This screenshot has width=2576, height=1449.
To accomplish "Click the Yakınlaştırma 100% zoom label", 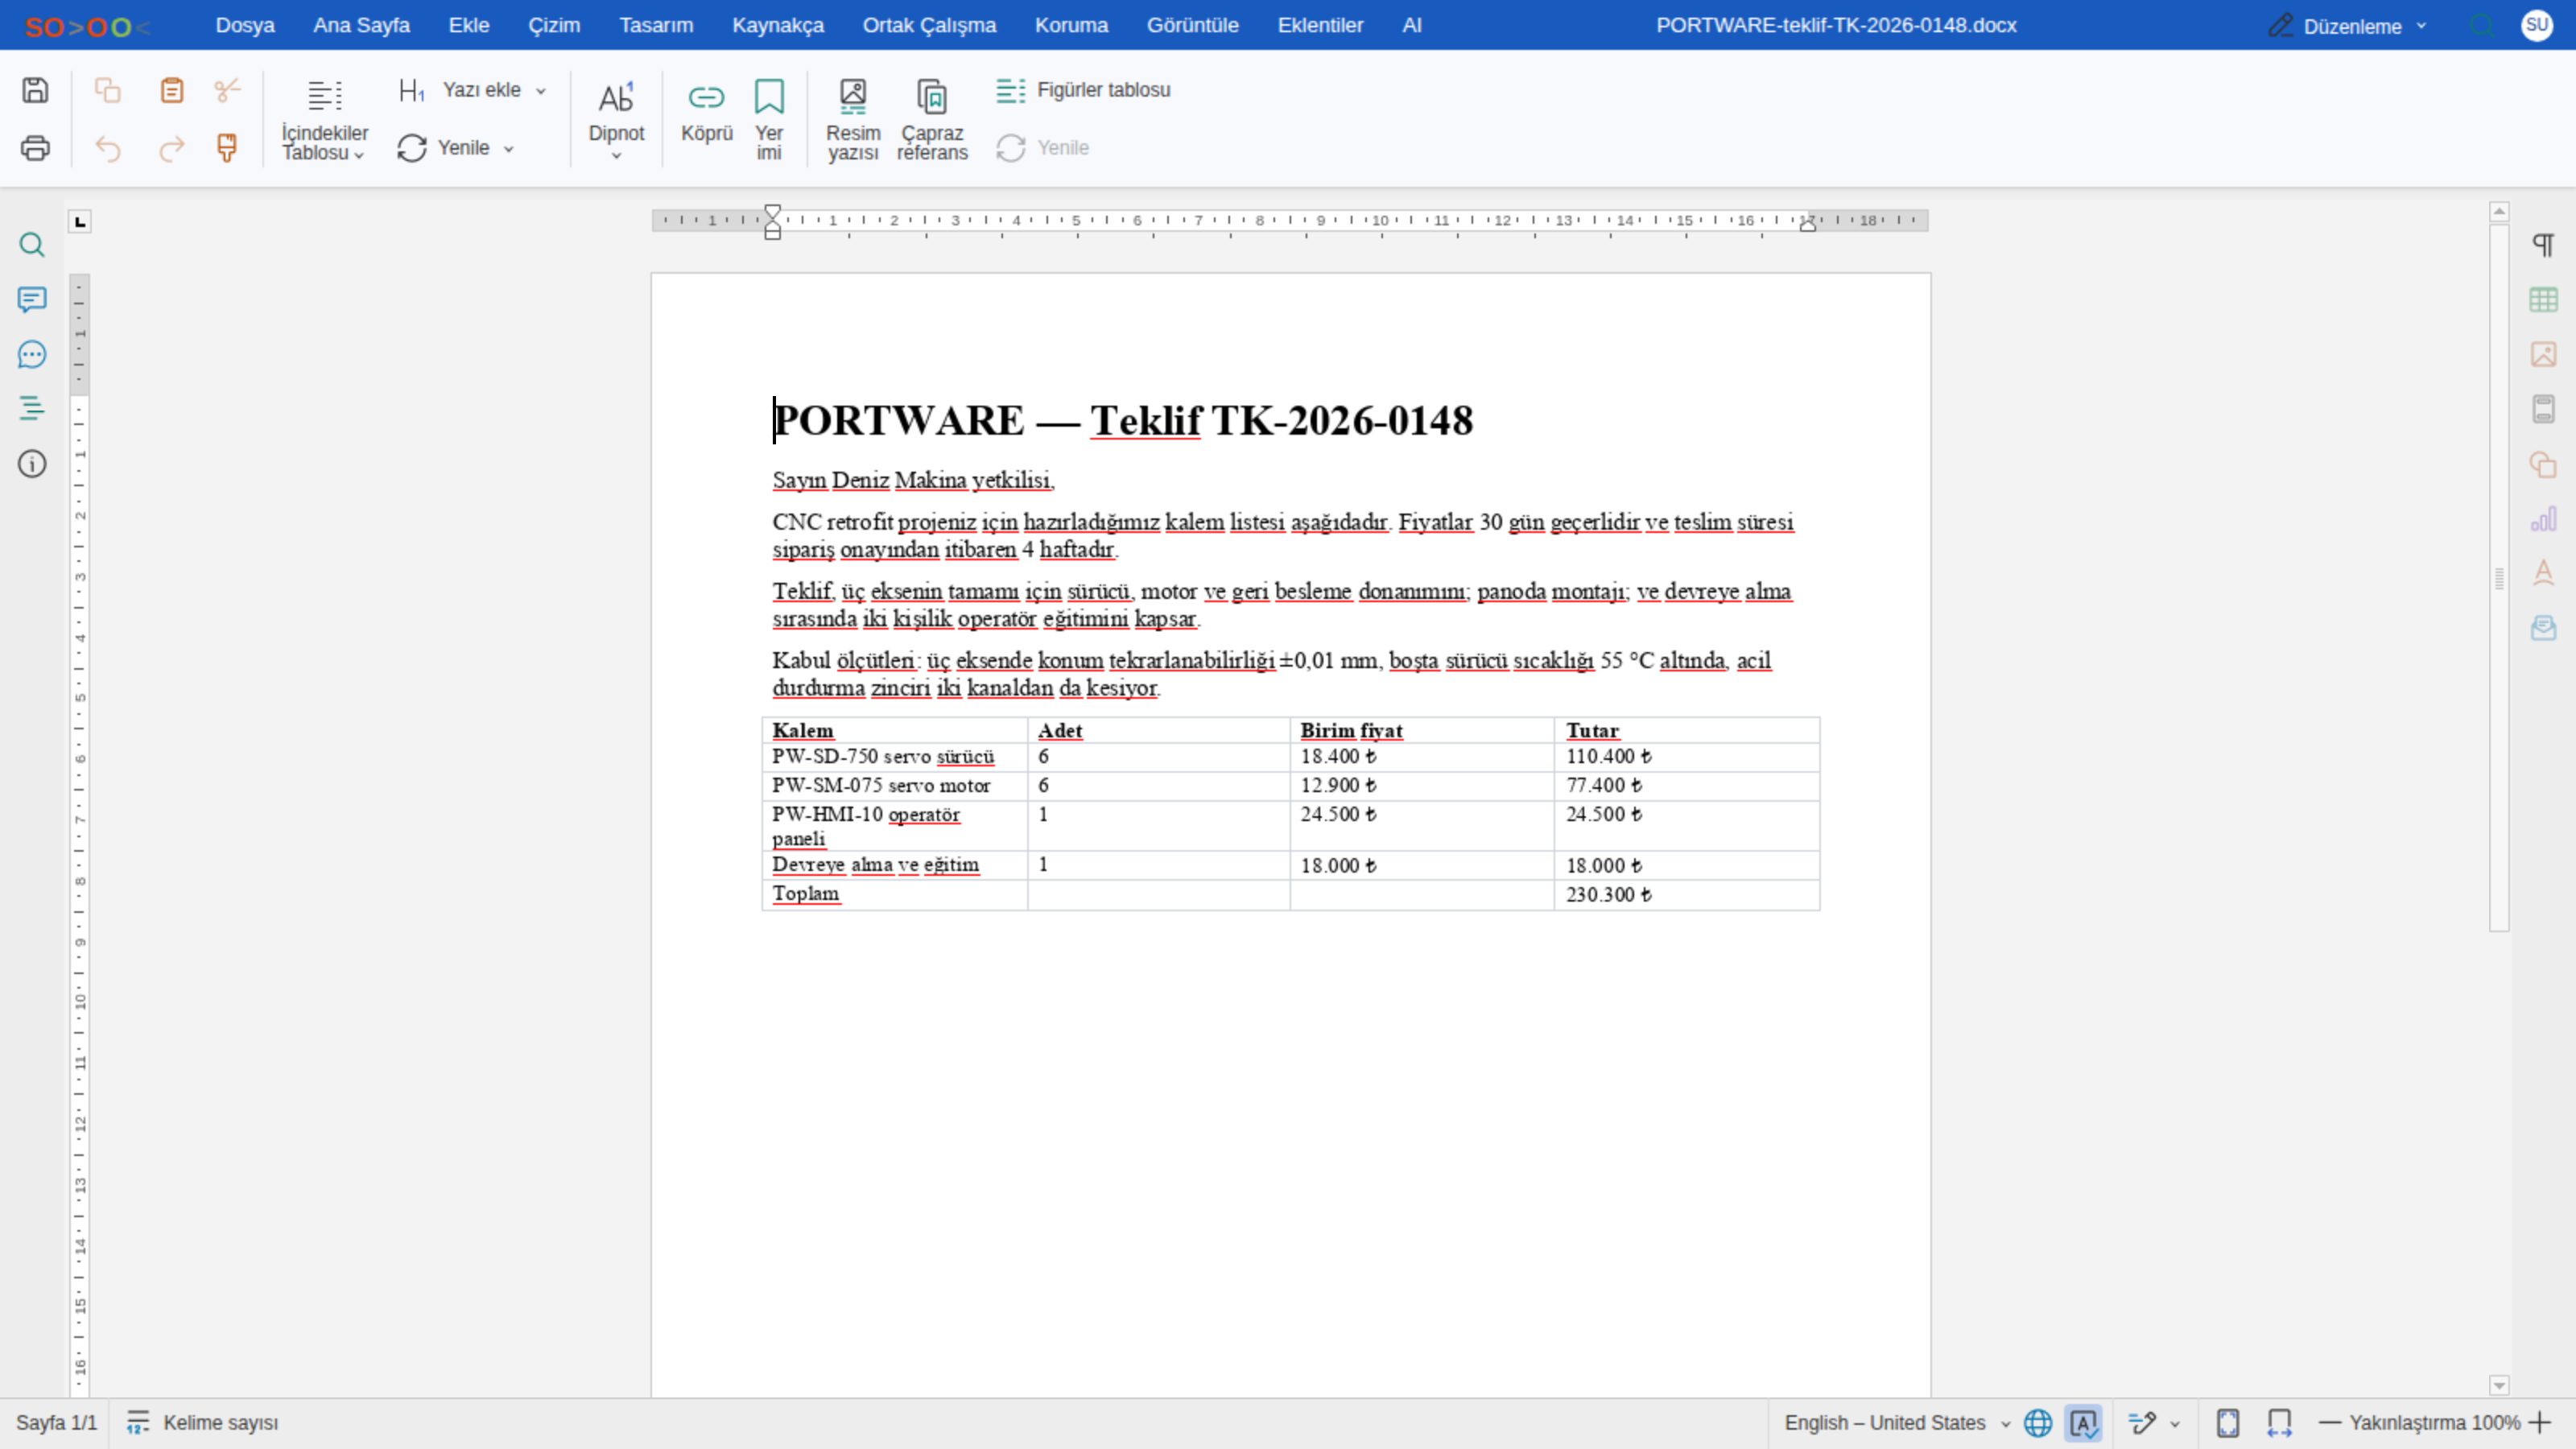I will 2434,1422.
